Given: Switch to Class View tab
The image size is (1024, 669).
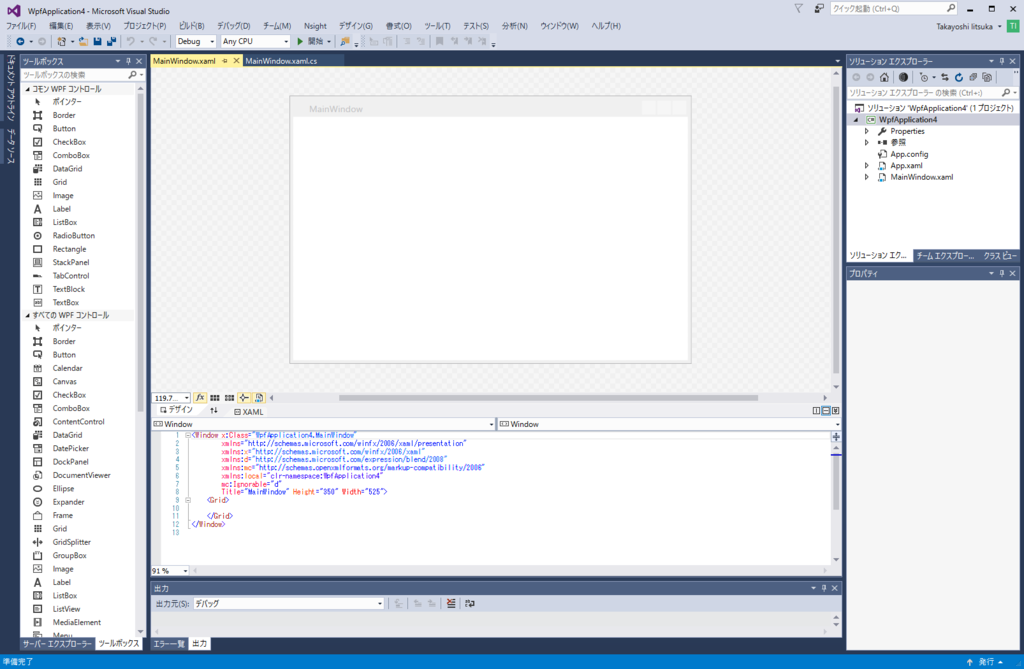Looking at the screenshot, I should (1000, 255).
